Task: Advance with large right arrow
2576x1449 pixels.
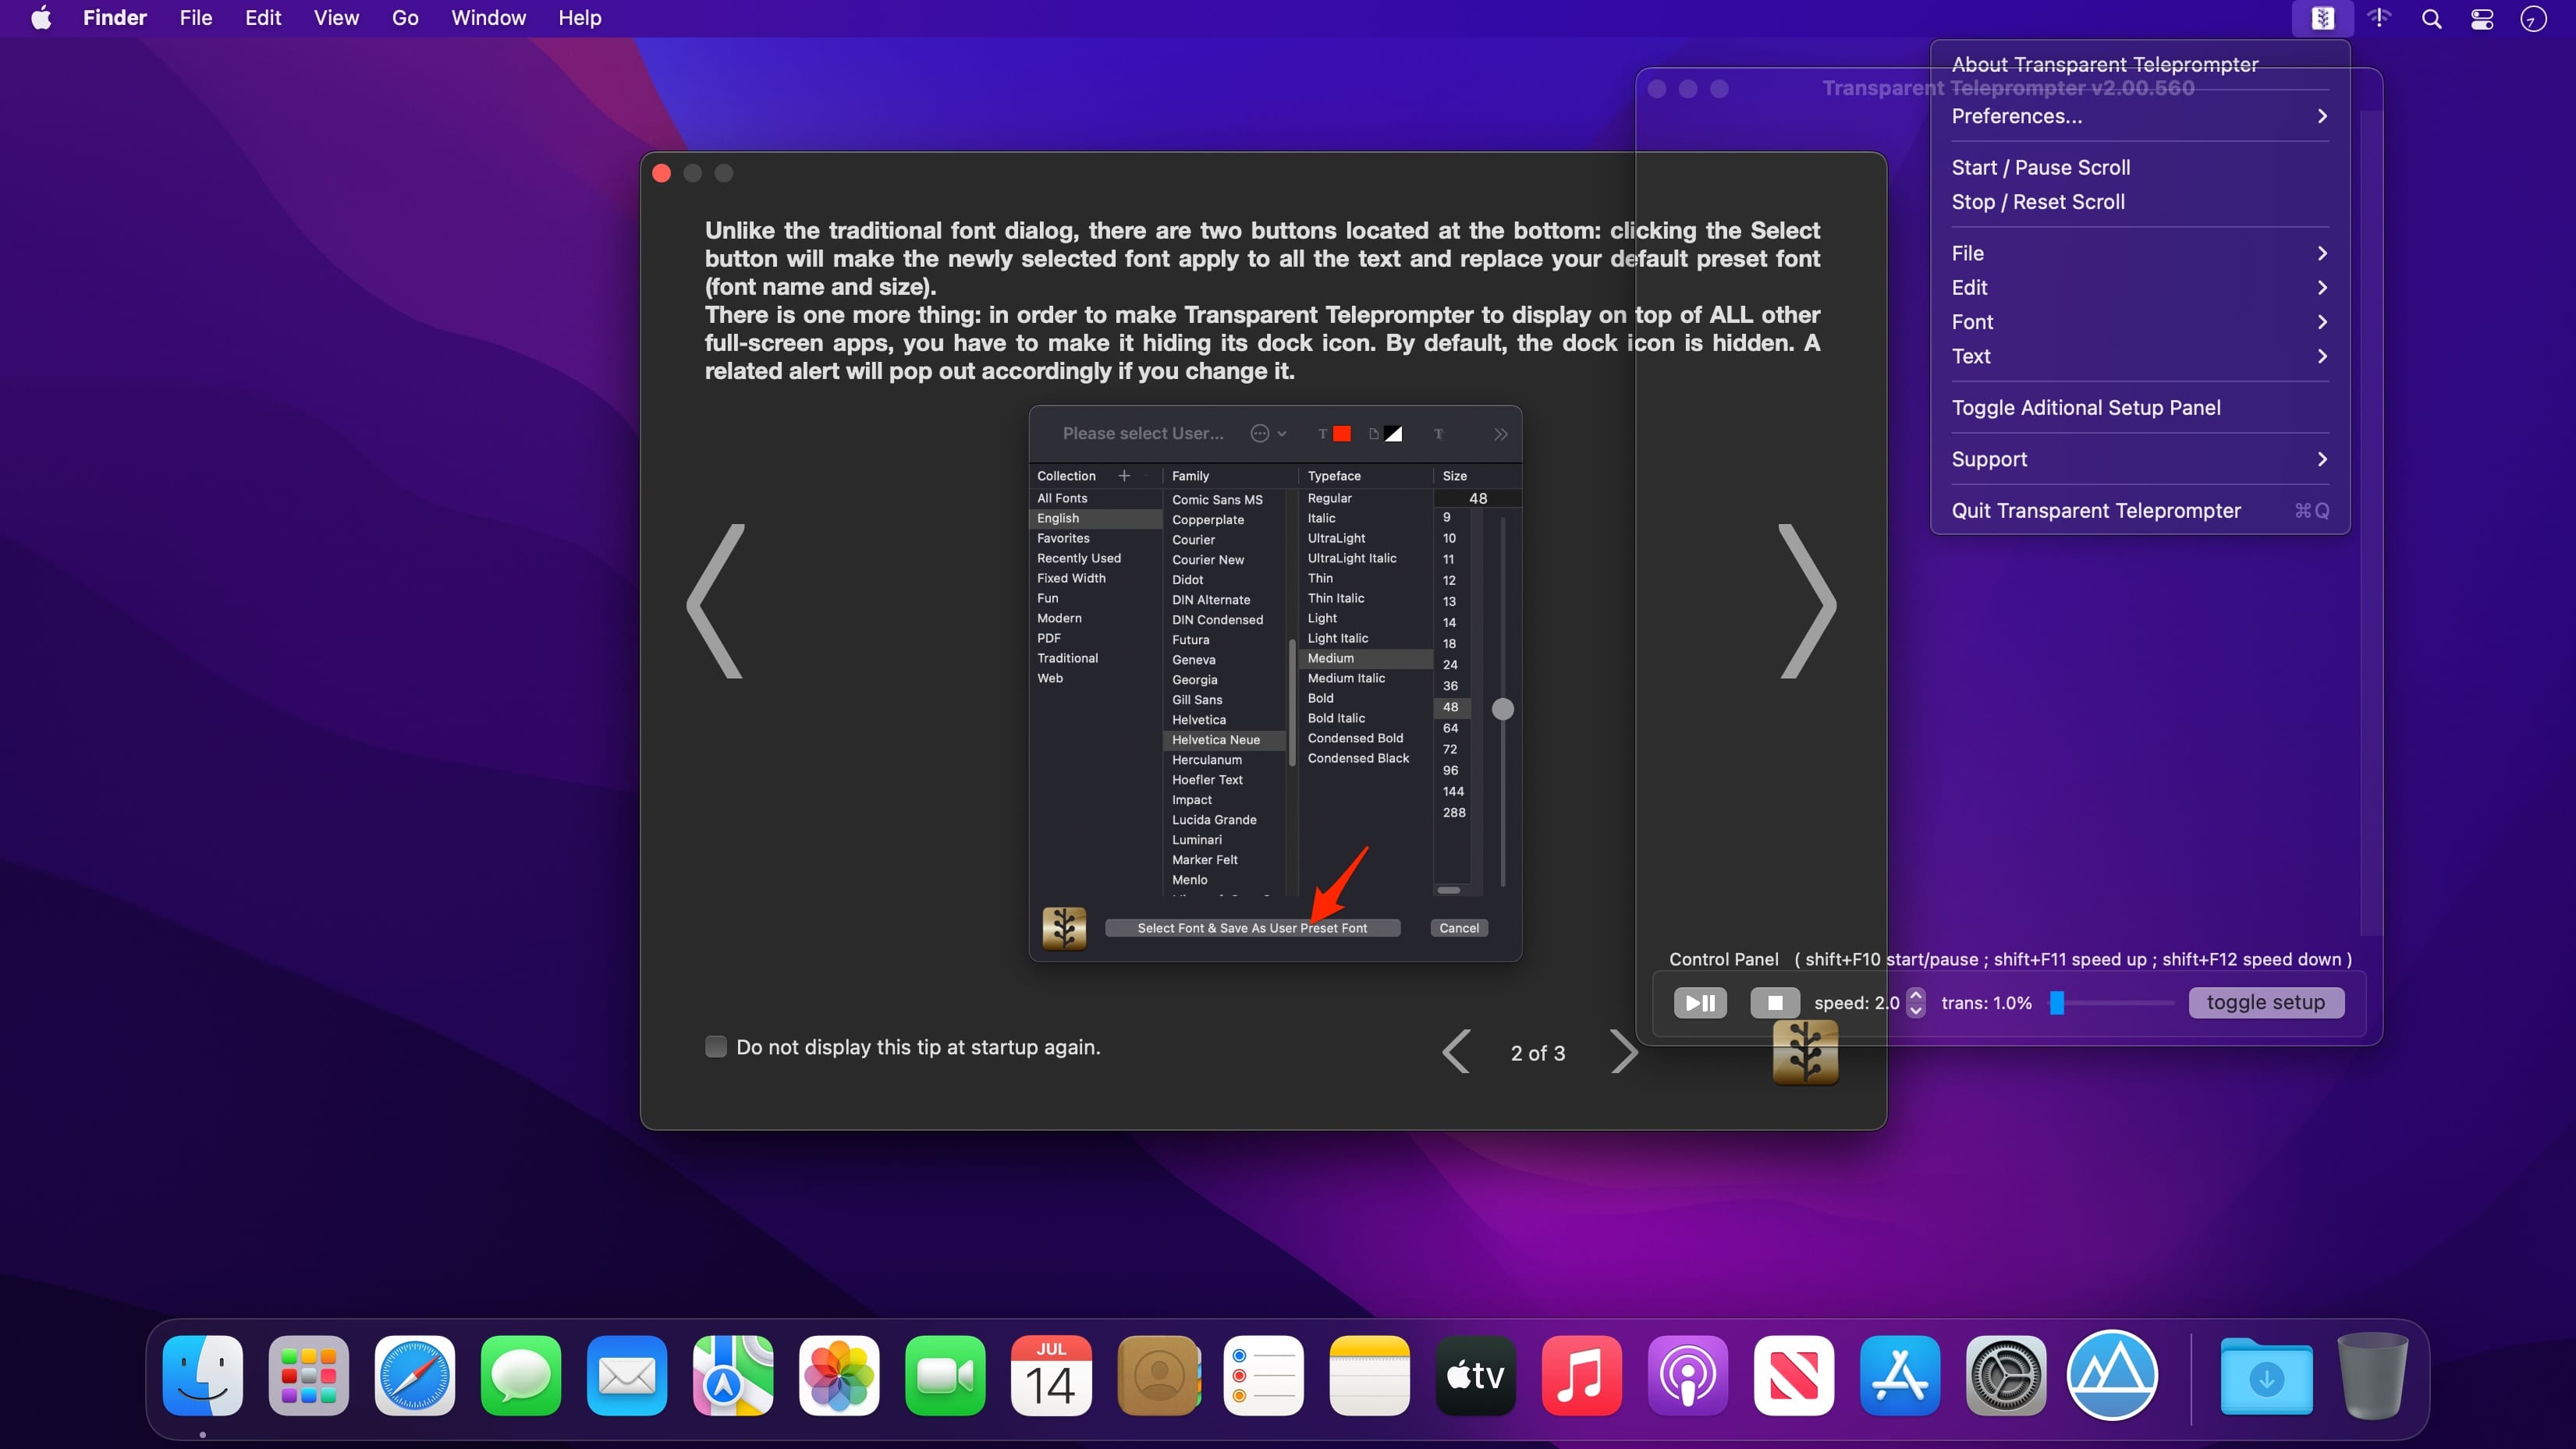Action: point(1807,601)
